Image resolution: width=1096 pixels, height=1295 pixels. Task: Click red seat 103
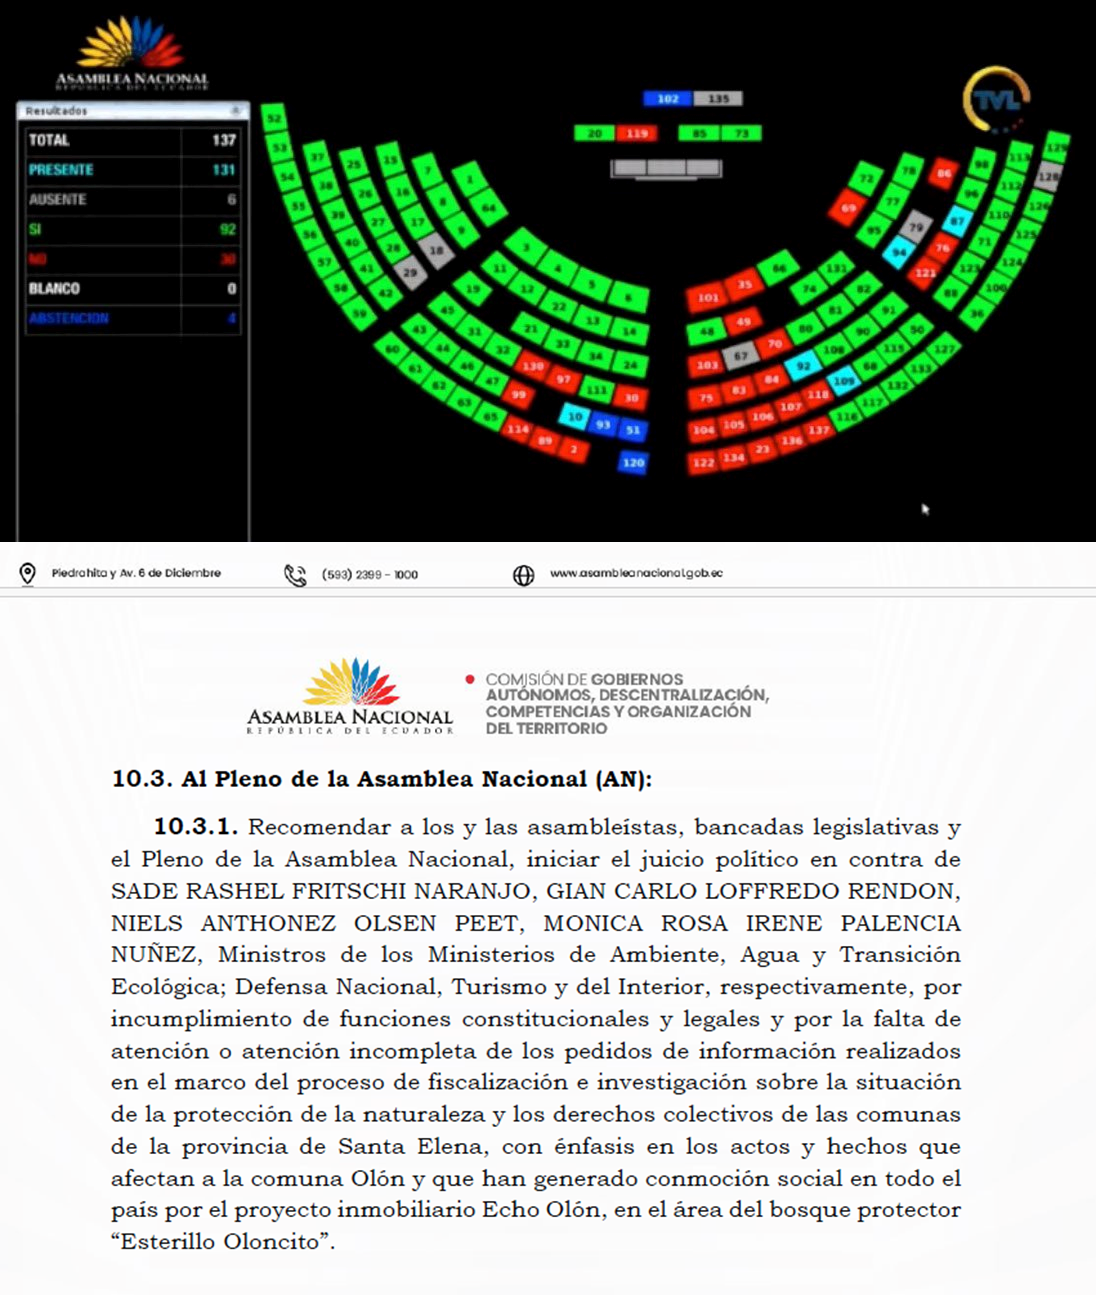(x=707, y=365)
